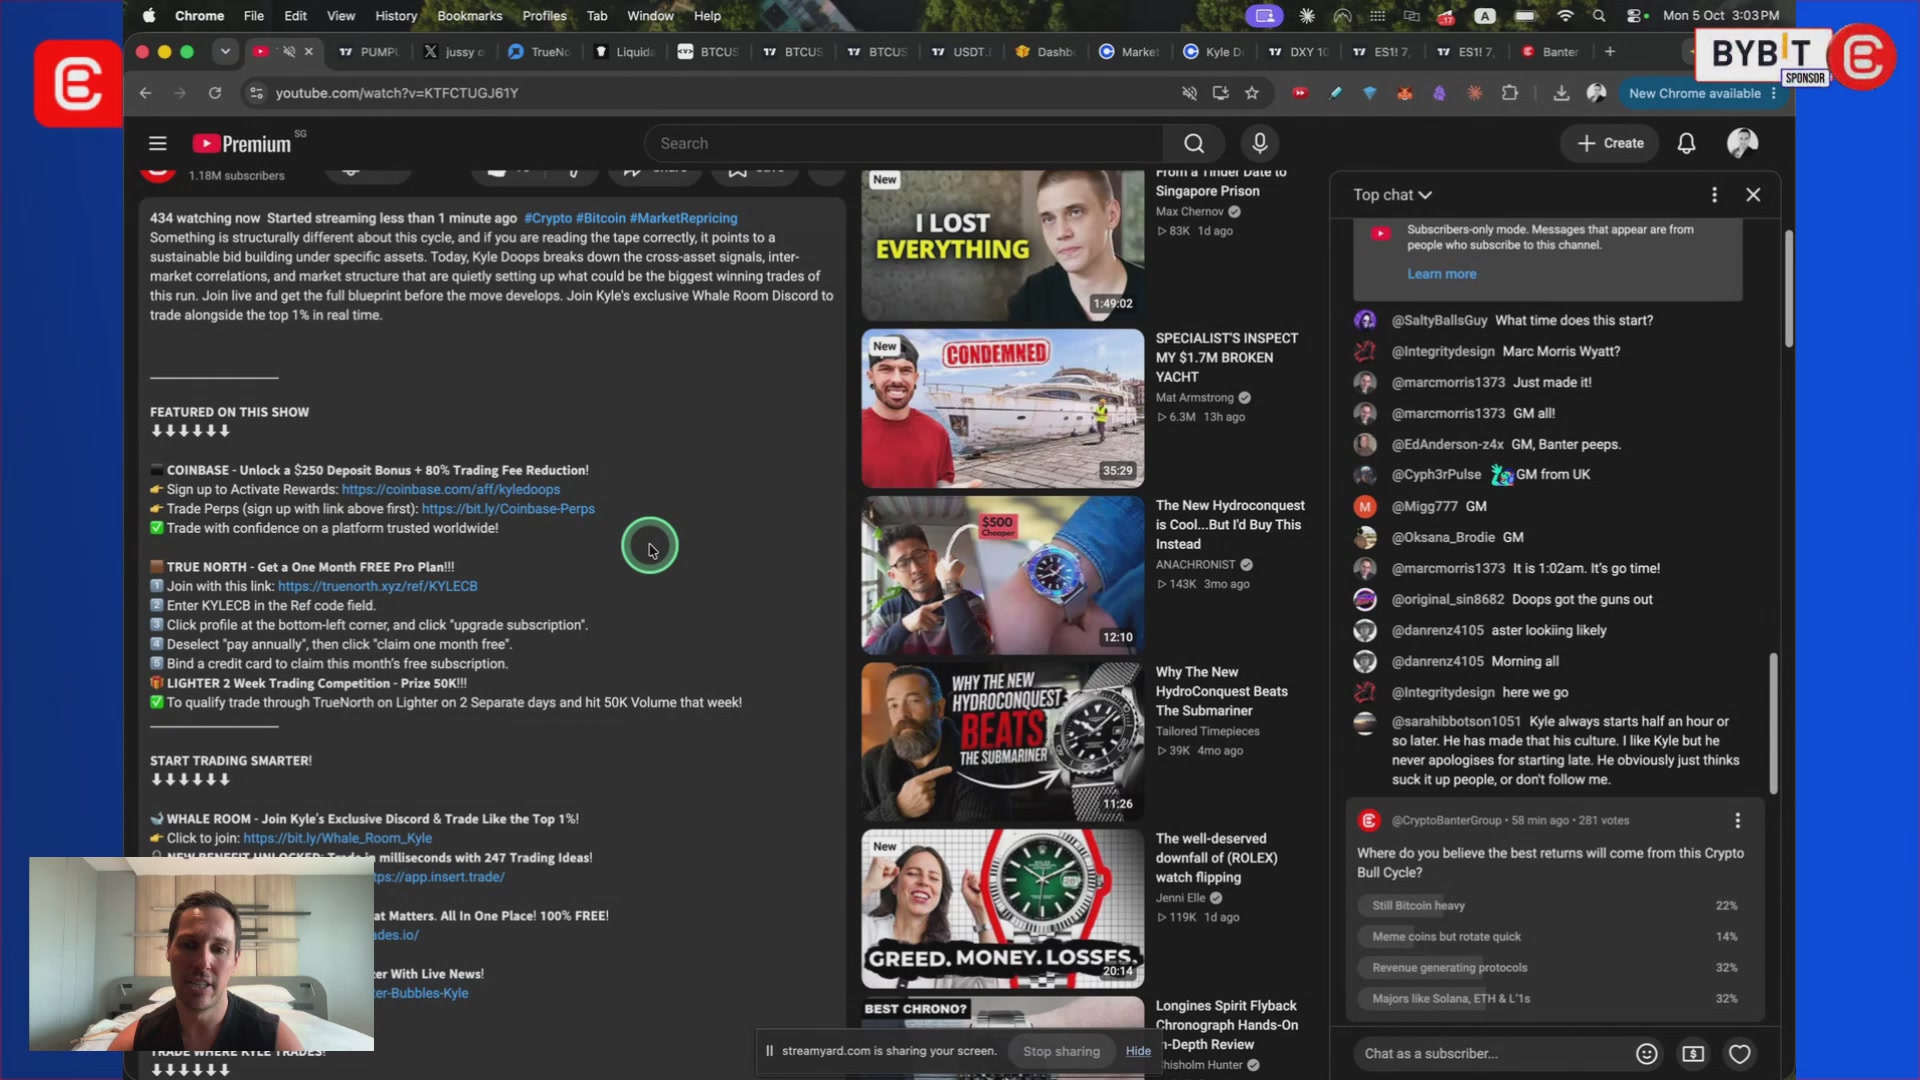Open Chrome extensions puzzle icon
The width and height of the screenshot is (1920, 1080).
pos(1510,93)
